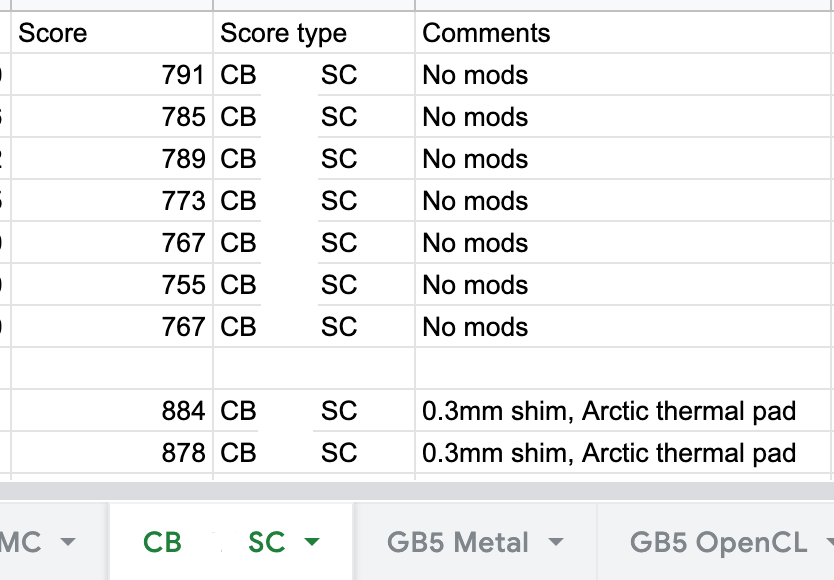This screenshot has height=580, width=834.
Task: Open the MC tab dropdown arrow
Action: [68, 543]
